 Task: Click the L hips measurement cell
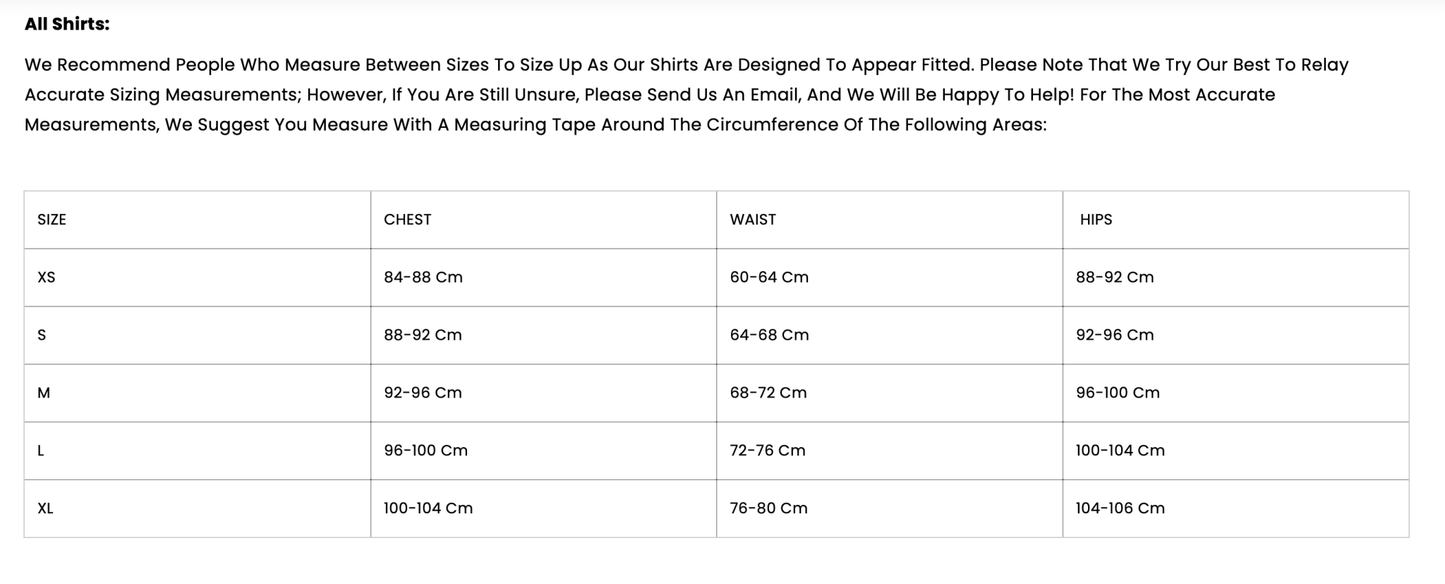click(x=1120, y=451)
